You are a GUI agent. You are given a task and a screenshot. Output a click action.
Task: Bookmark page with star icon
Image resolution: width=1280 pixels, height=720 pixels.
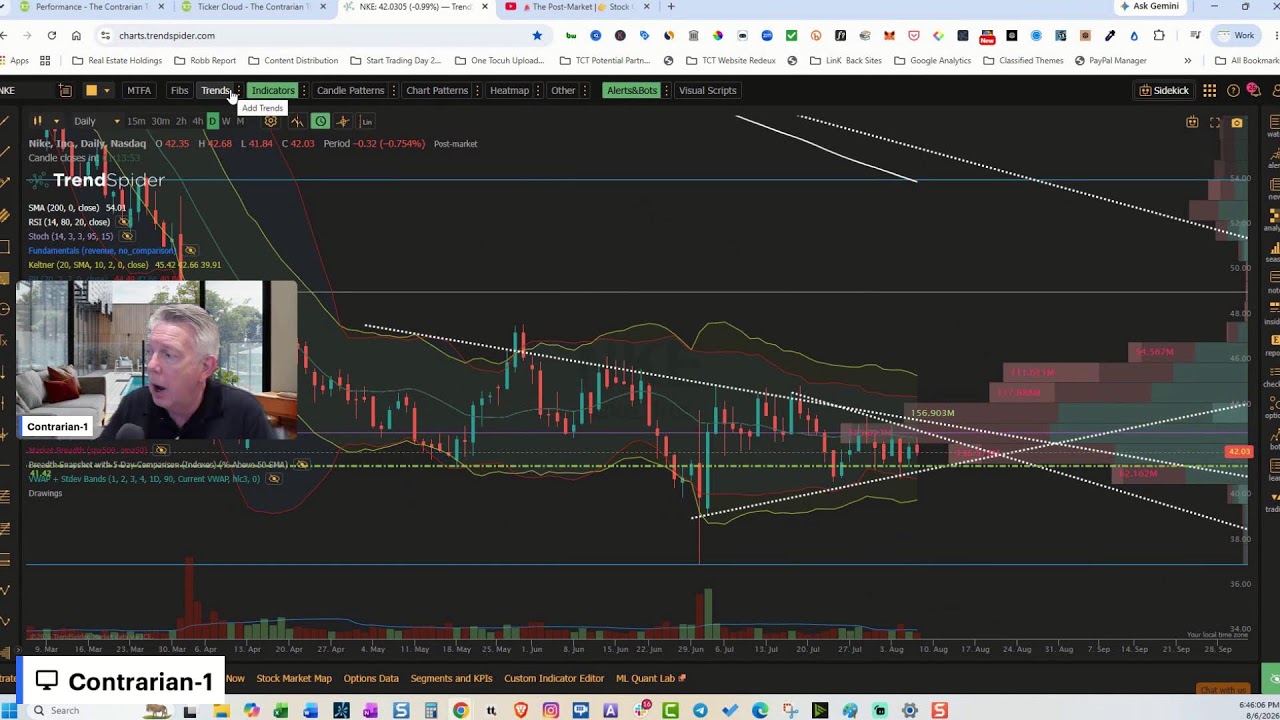(537, 35)
